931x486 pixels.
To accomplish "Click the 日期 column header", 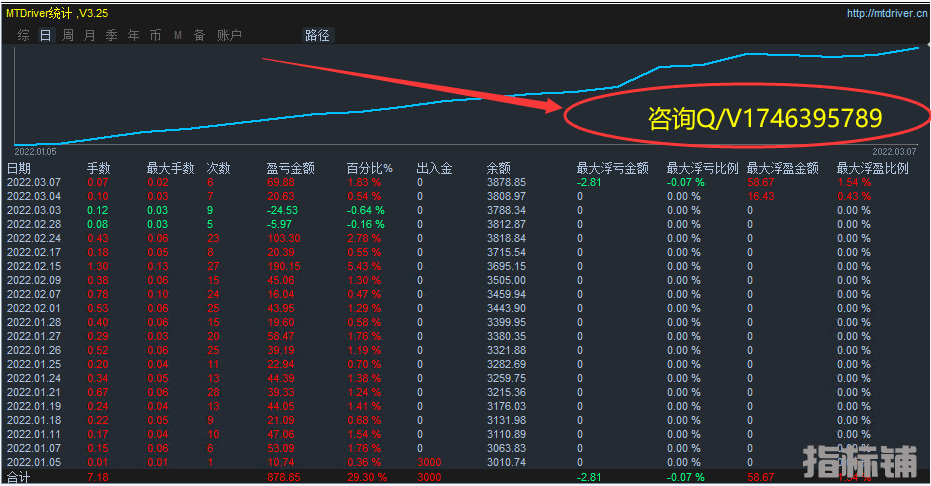I will click(x=19, y=168).
